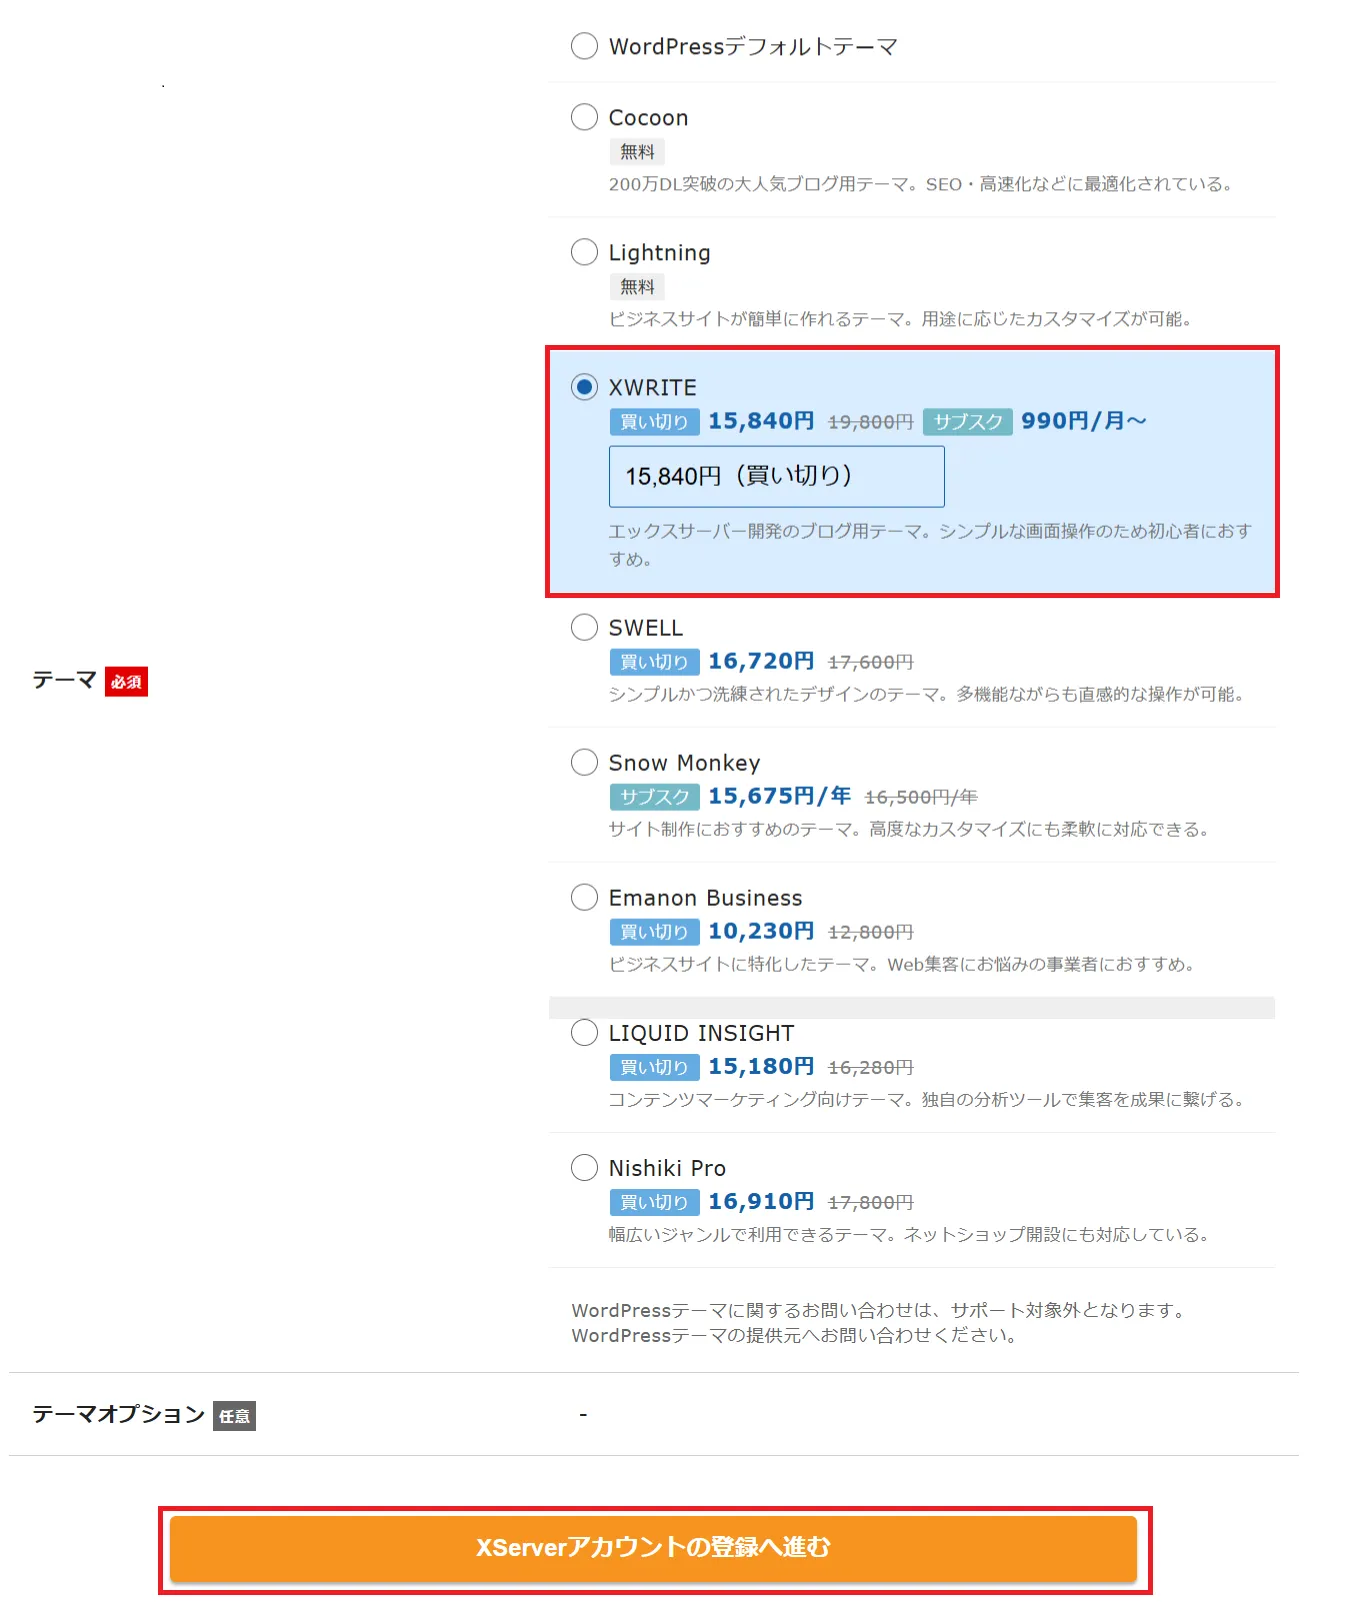The height and width of the screenshot is (1610, 1351).
Task: Click the Nishiki Pro theme name
Action: pos(667,1168)
